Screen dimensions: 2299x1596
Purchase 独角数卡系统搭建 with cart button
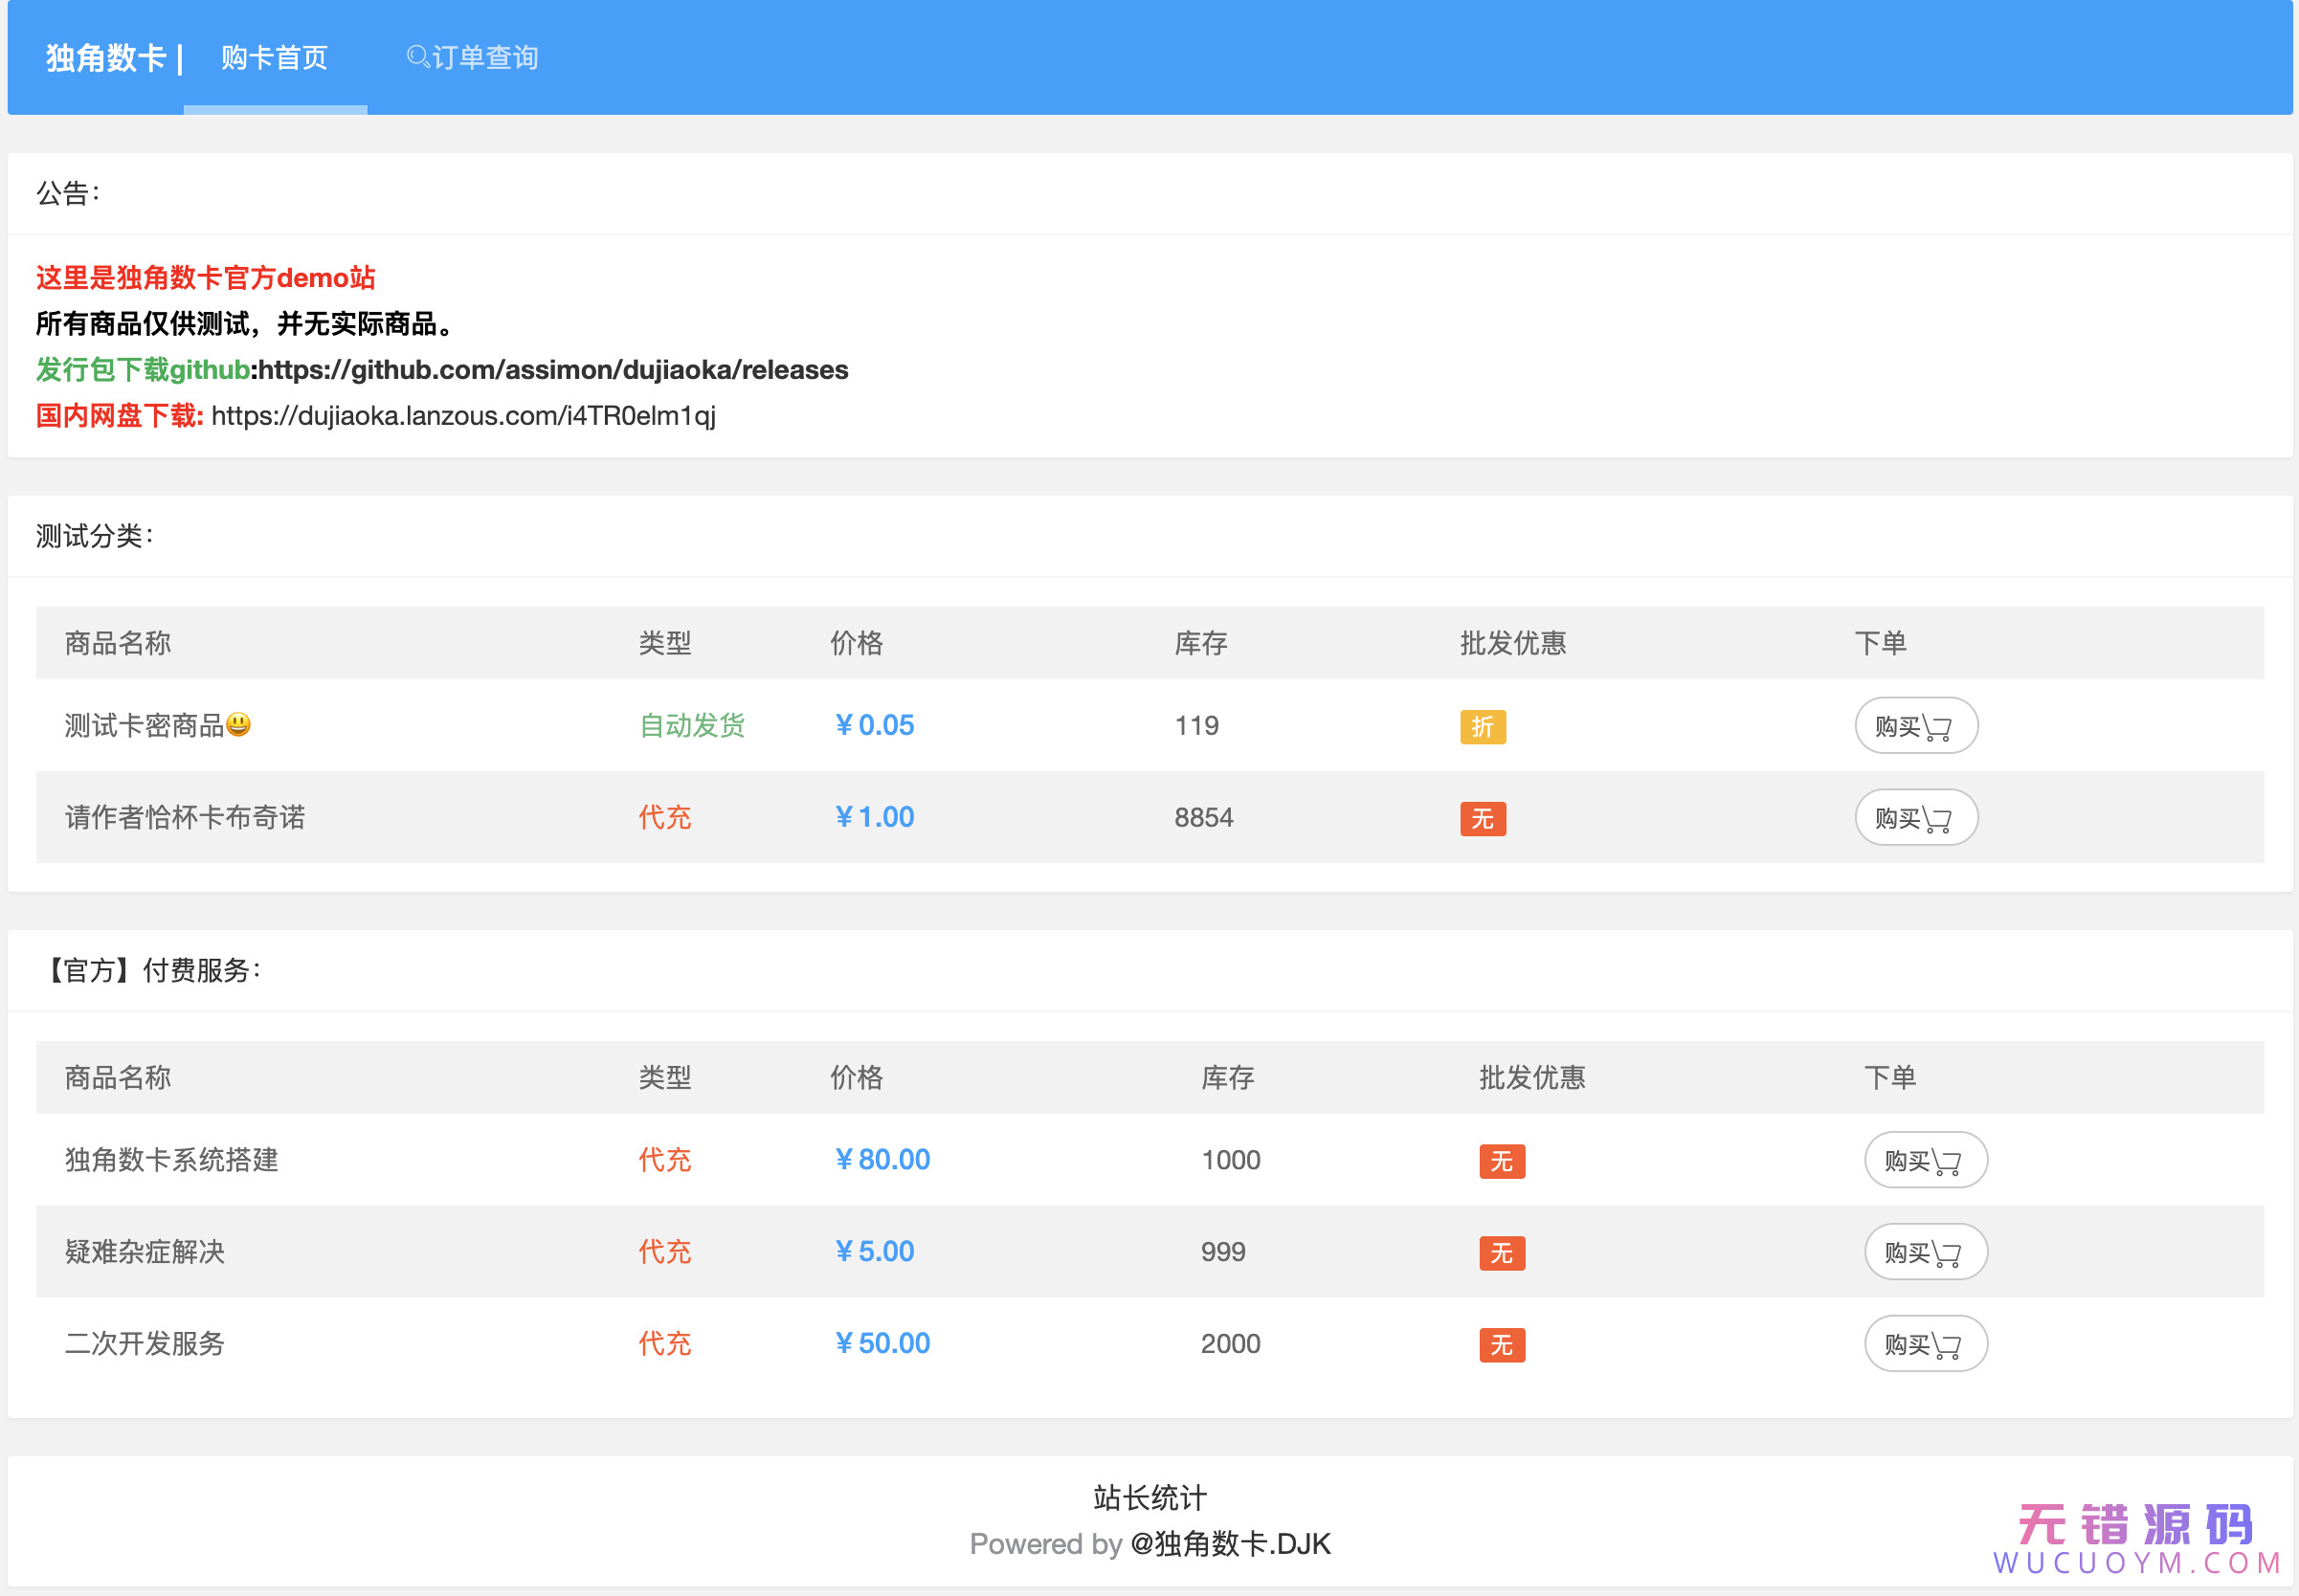(x=1925, y=1160)
